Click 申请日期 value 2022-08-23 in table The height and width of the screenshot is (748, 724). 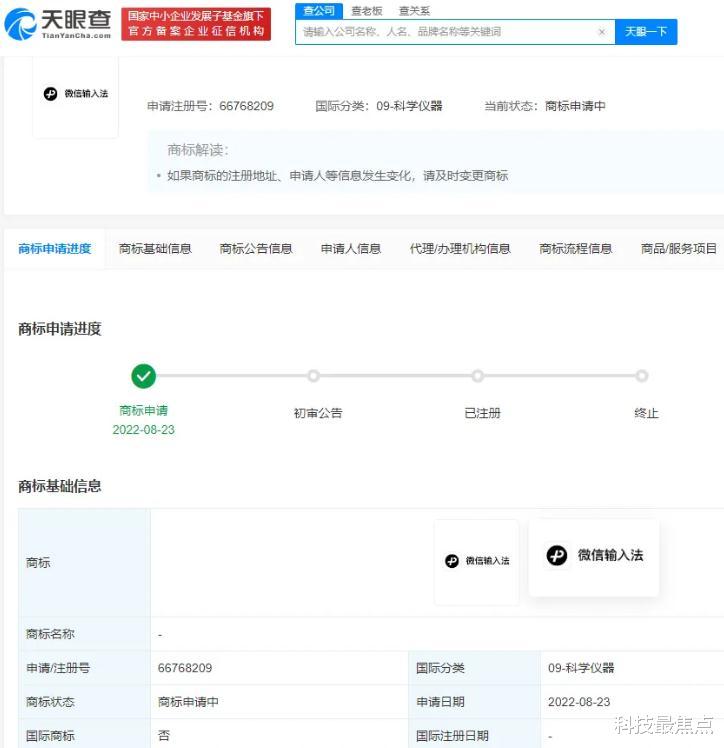coord(579,702)
